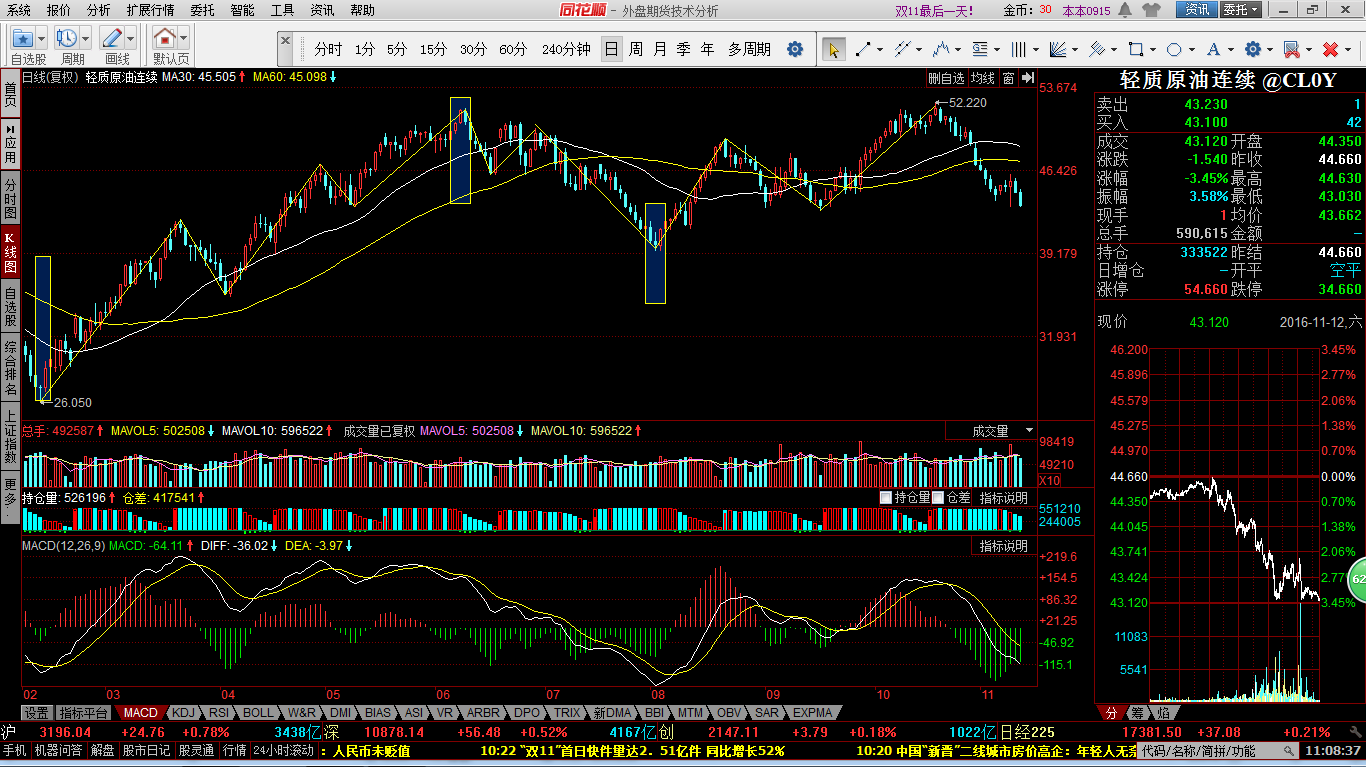Screen dimensions: 1366x767
Task: Click the 均线 button above chart
Action: pos(983,78)
